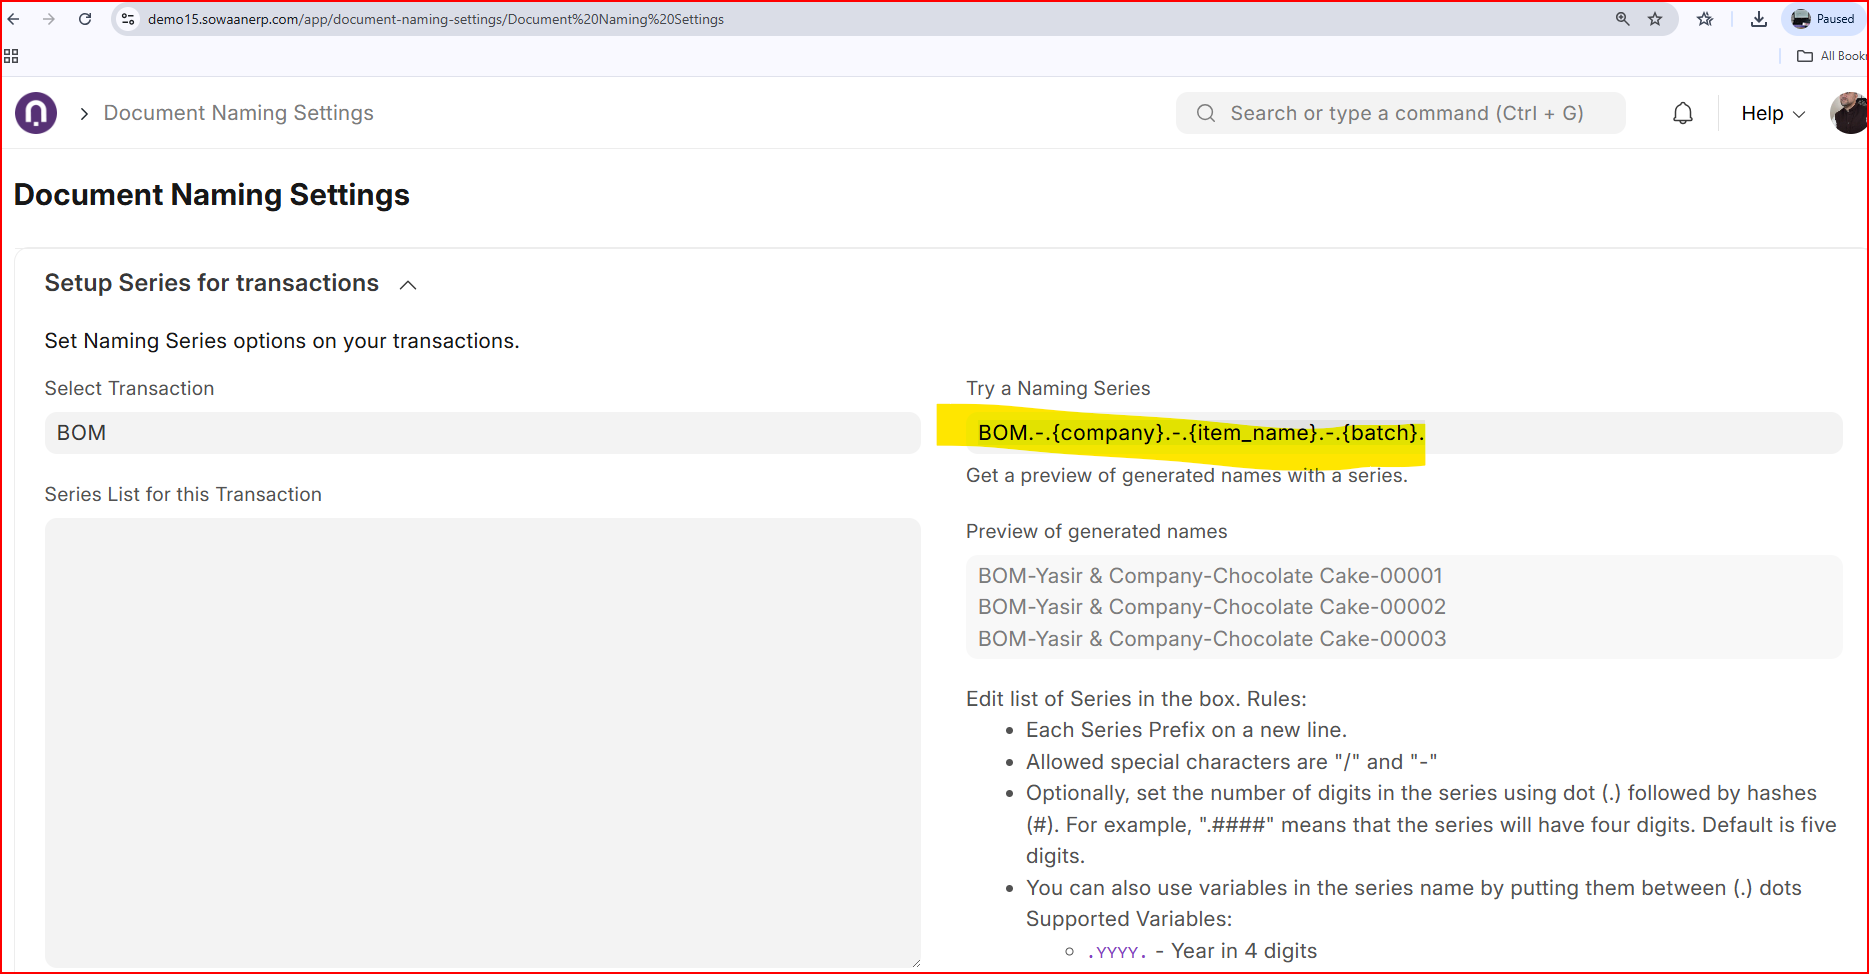The width and height of the screenshot is (1869, 974).
Task: Collapse the Setup Series for transactions section
Action: [x=408, y=285]
